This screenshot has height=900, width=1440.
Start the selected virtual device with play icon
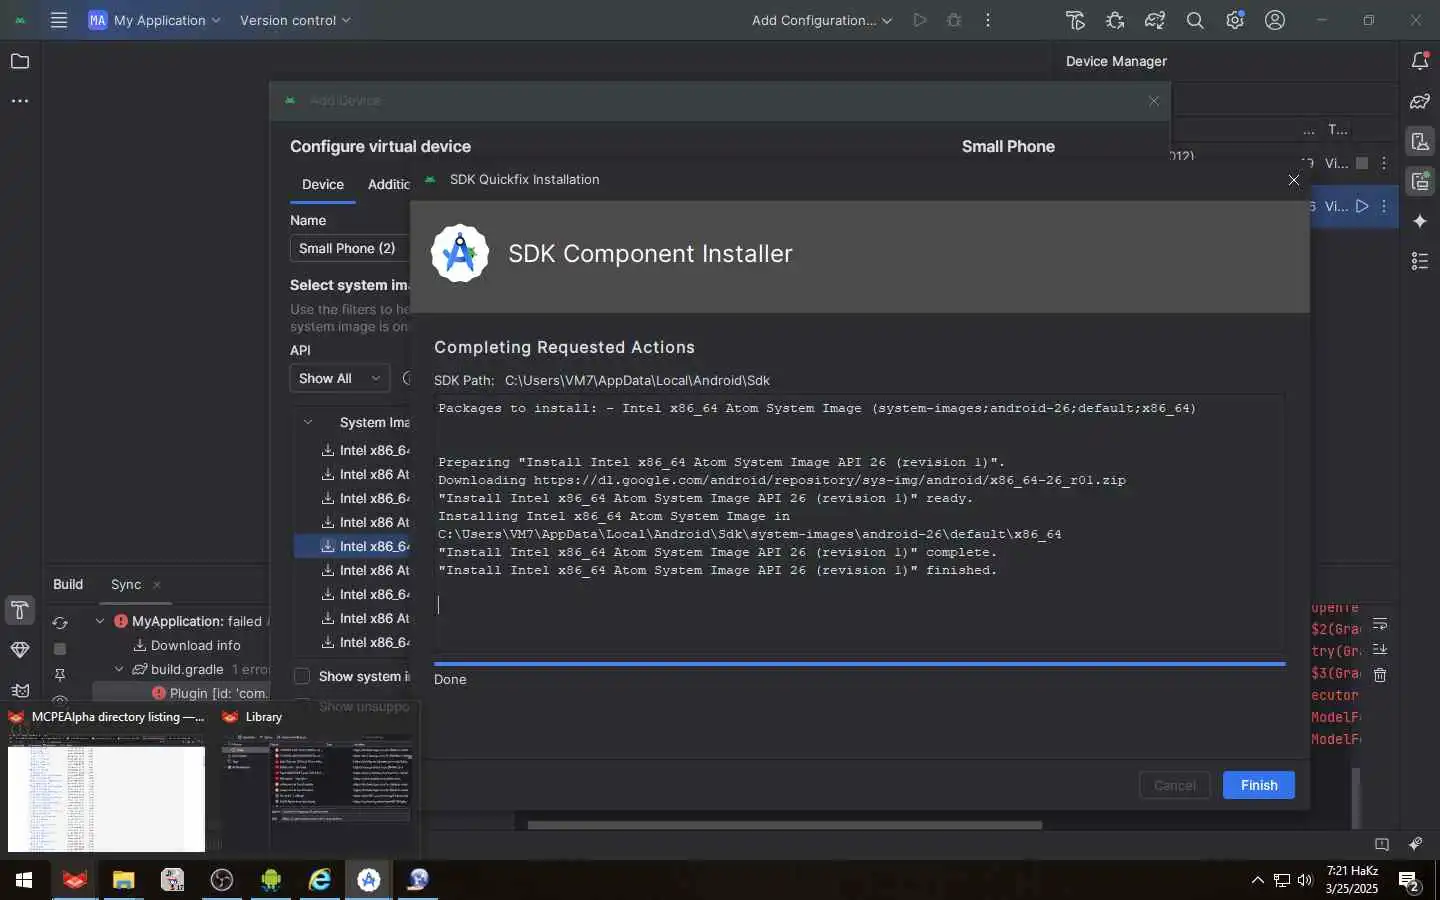[x=1361, y=206]
